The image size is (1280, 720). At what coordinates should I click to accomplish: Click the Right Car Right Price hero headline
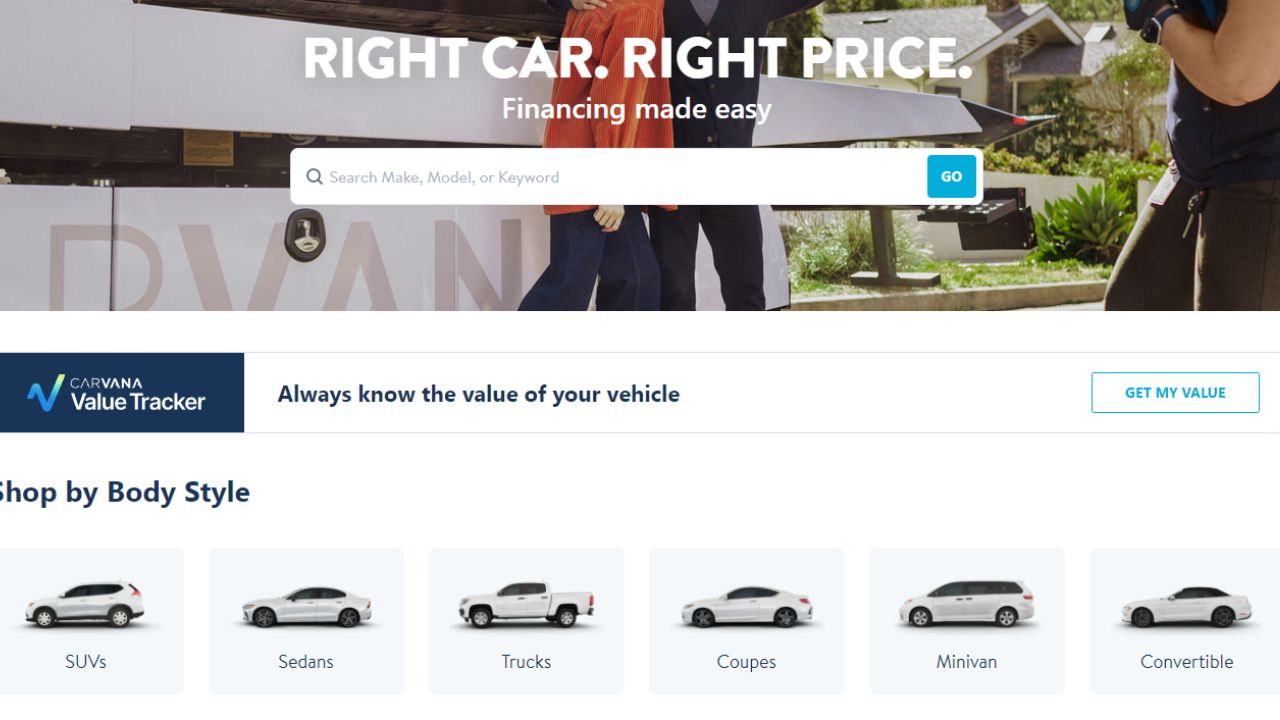[637, 58]
